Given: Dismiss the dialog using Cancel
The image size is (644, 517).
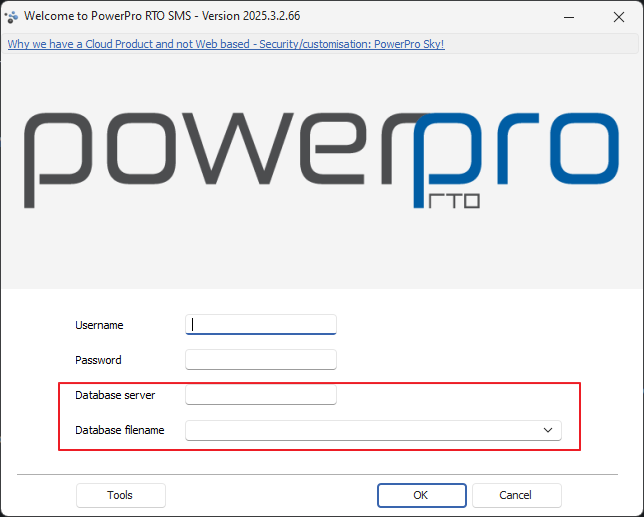Looking at the screenshot, I should [517, 495].
